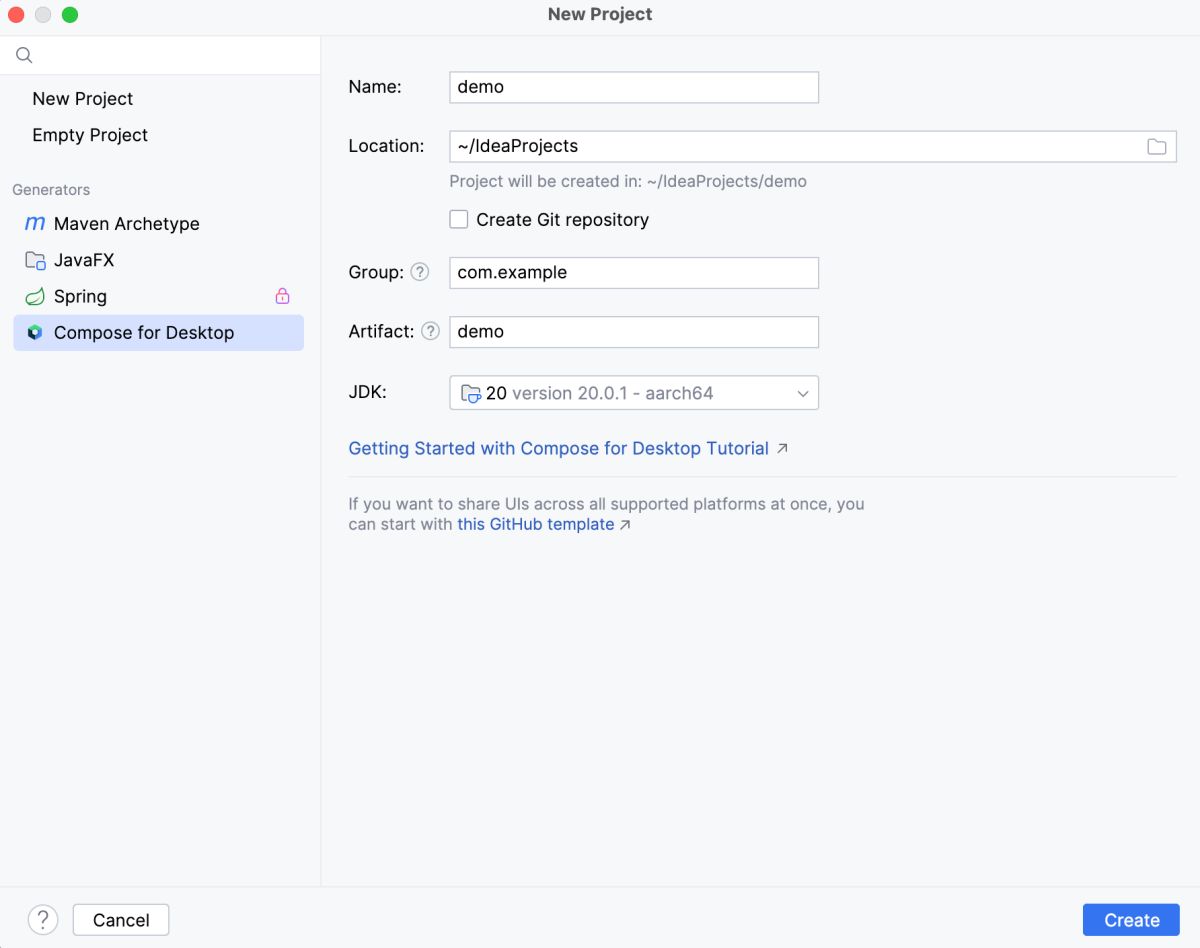Screen dimensions: 1200x948
Task: Click into the project Name field
Action: tap(634, 87)
